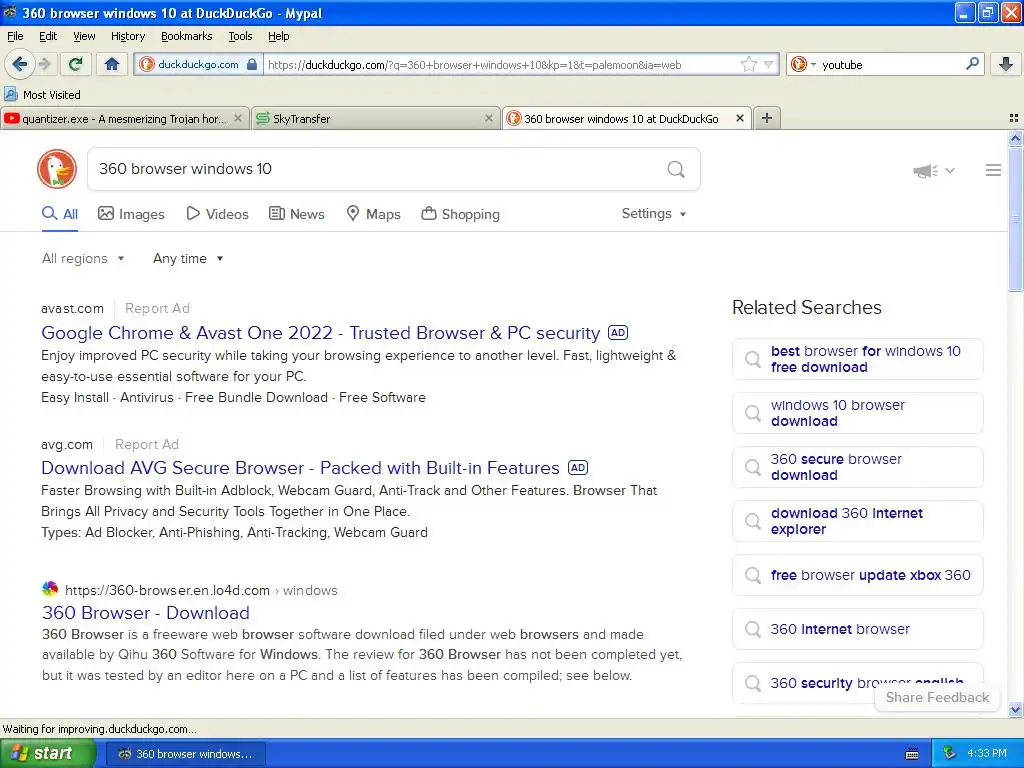Switch to Videos results
The height and width of the screenshot is (768, 1024).
click(217, 214)
